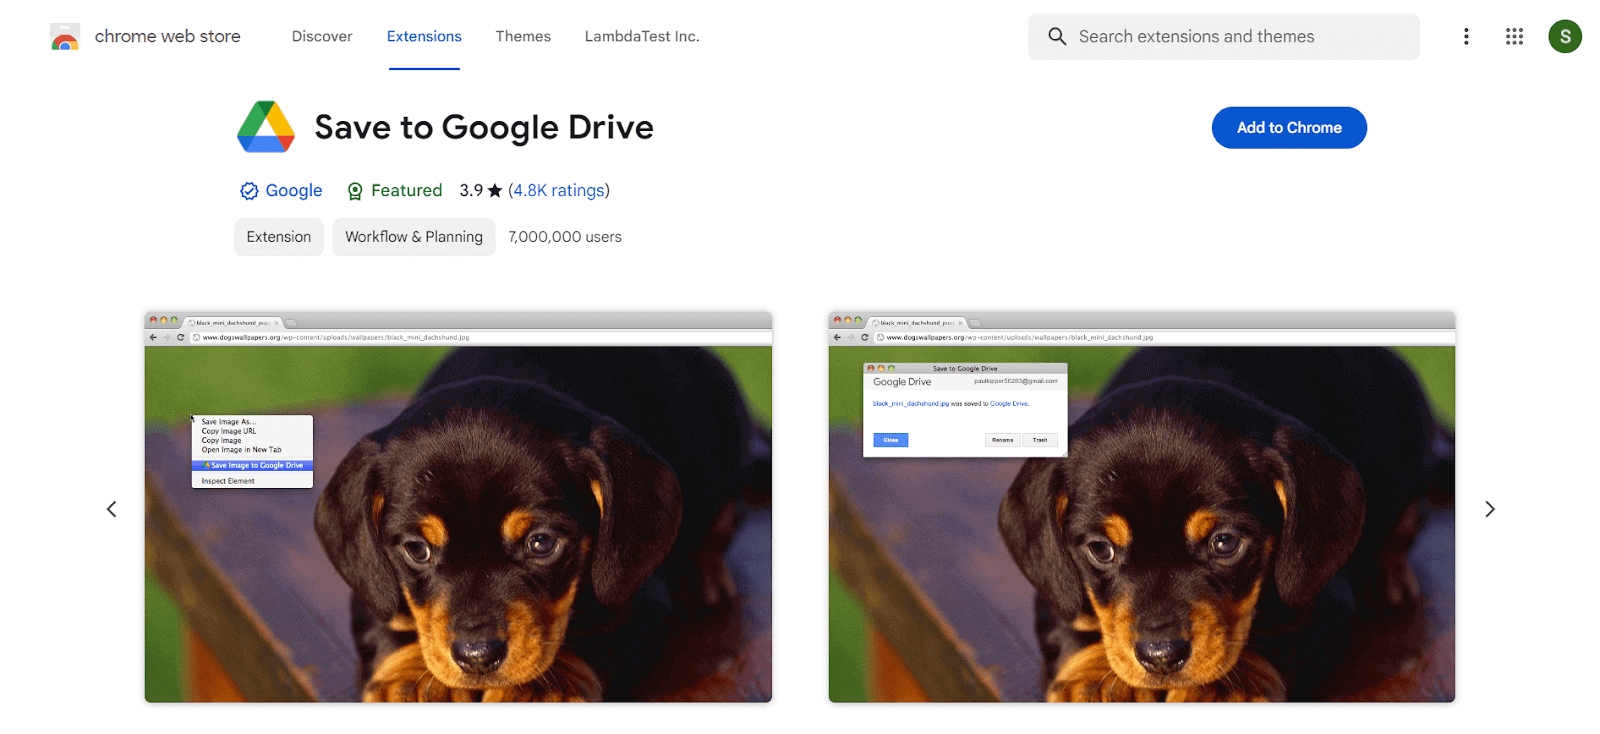Click the Featured label text
1600x734 pixels.
(x=406, y=190)
